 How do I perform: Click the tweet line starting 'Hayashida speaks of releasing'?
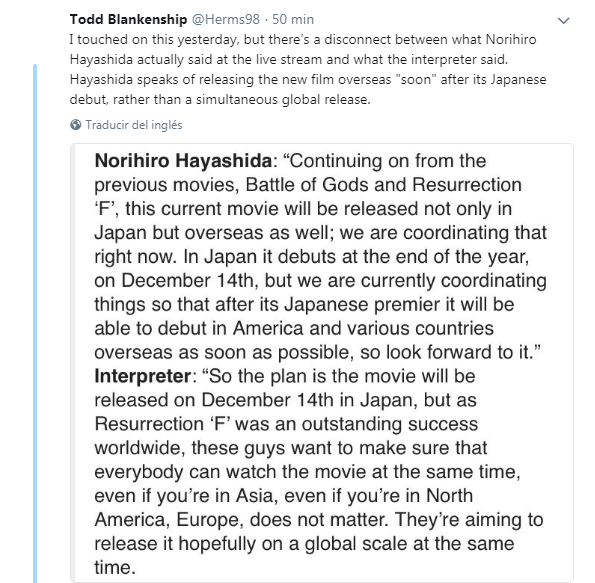tap(308, 79)
